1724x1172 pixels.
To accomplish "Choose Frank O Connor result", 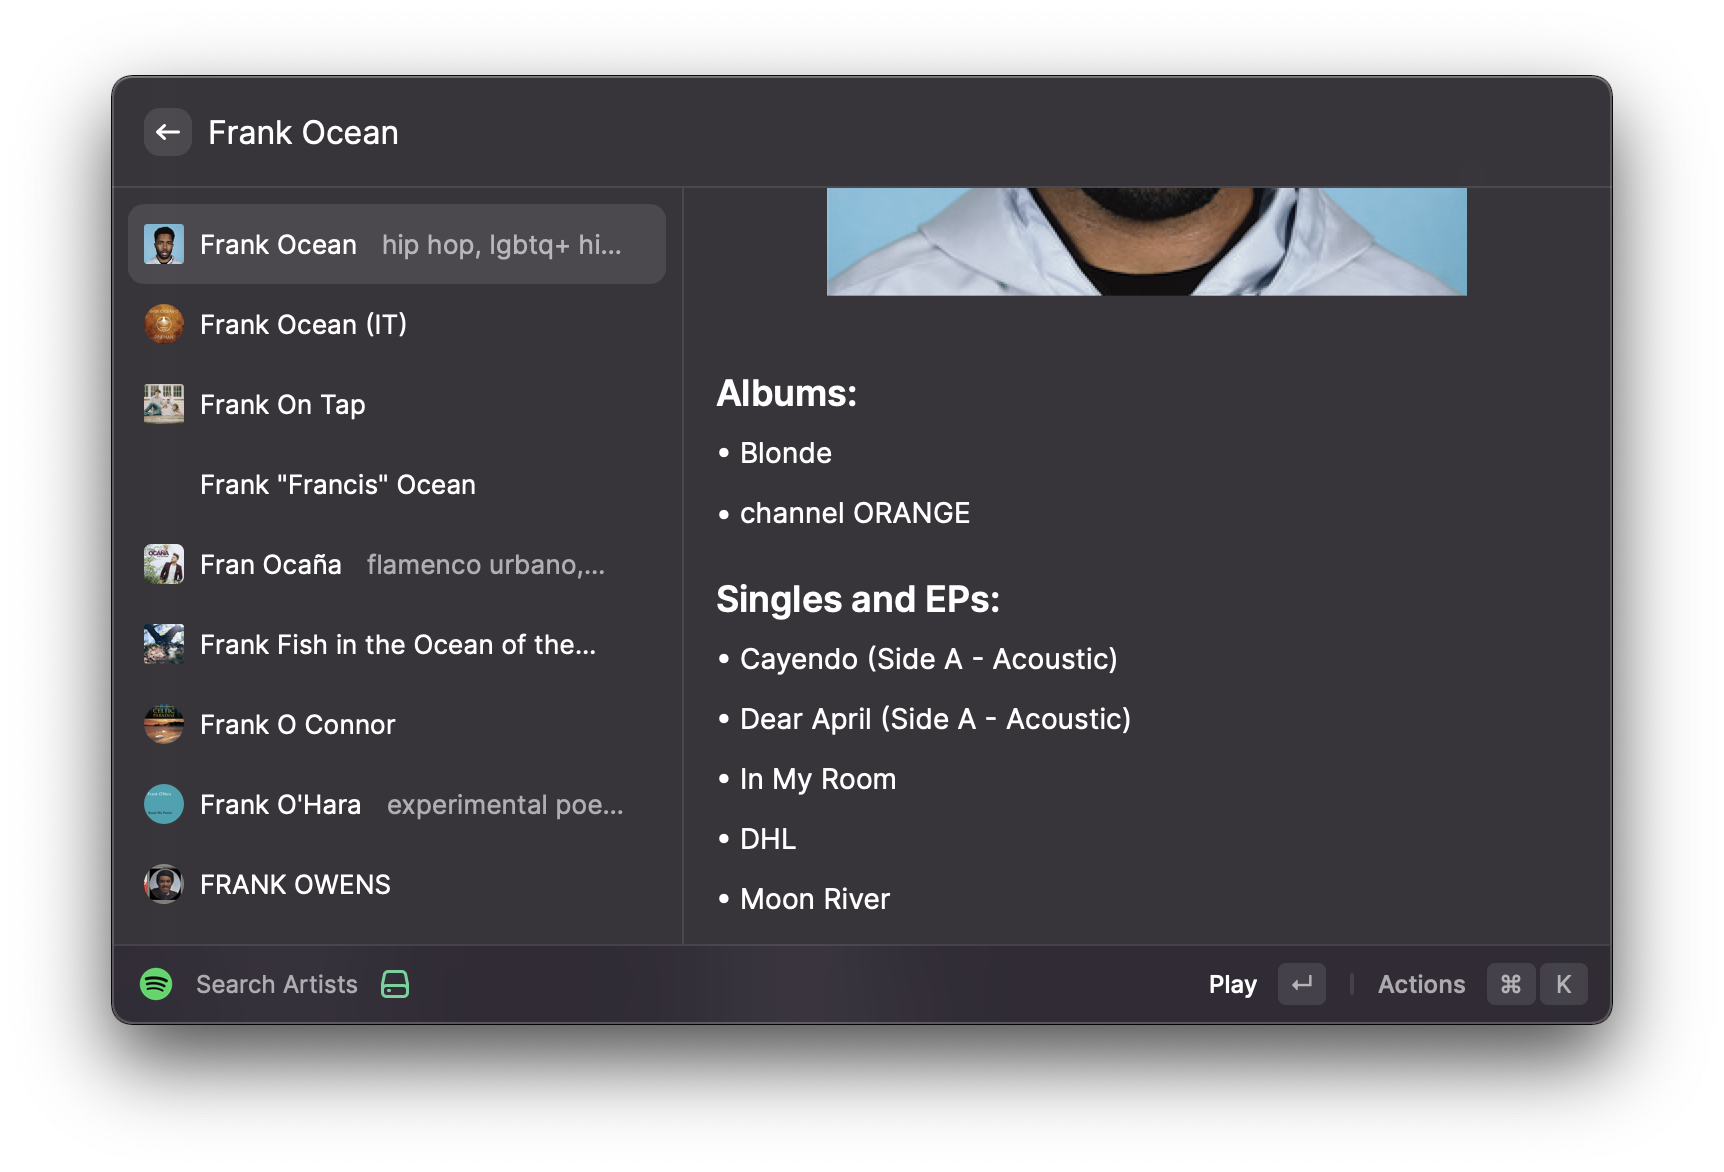I will [x=397, y=724].
